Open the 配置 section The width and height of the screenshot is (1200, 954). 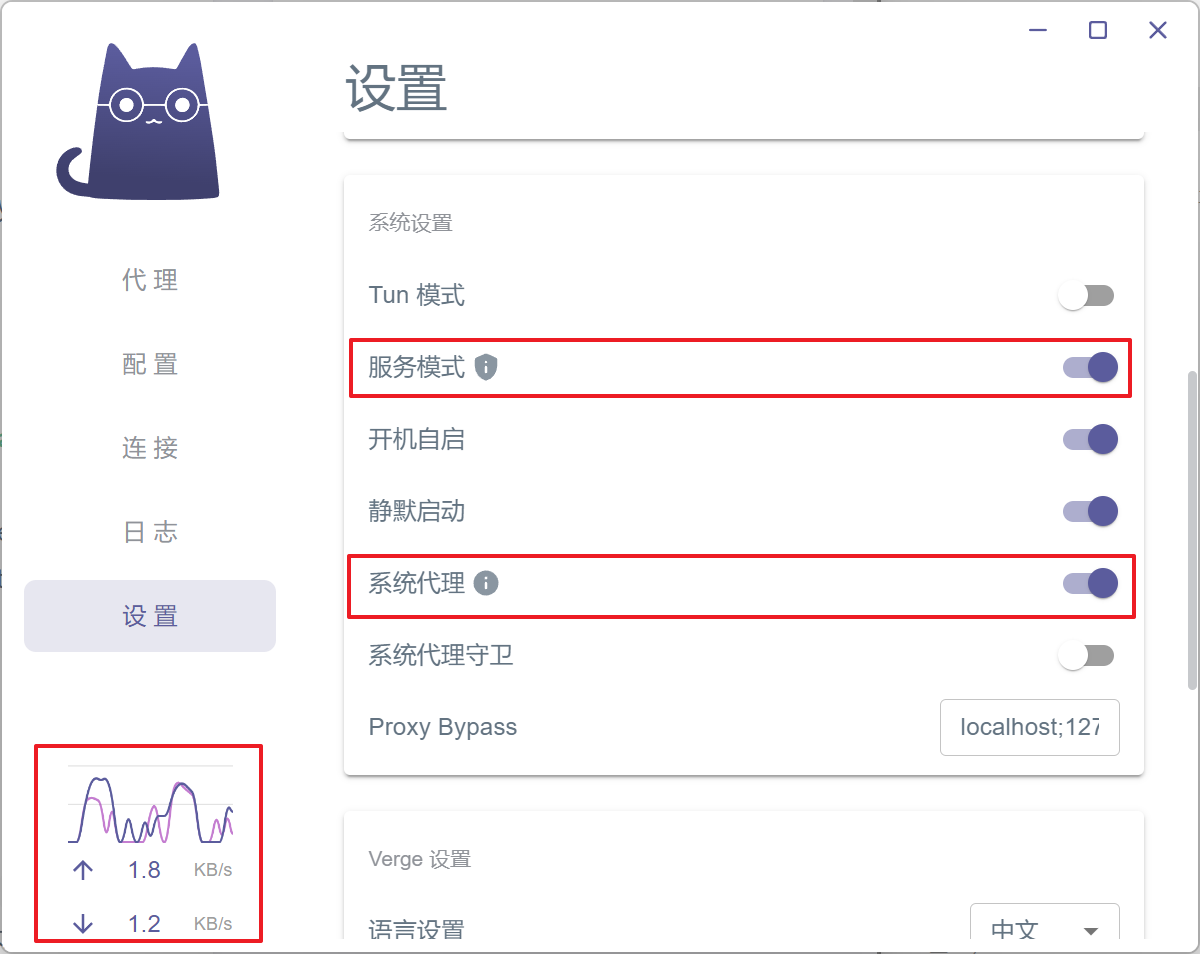(x=149, y=365)
